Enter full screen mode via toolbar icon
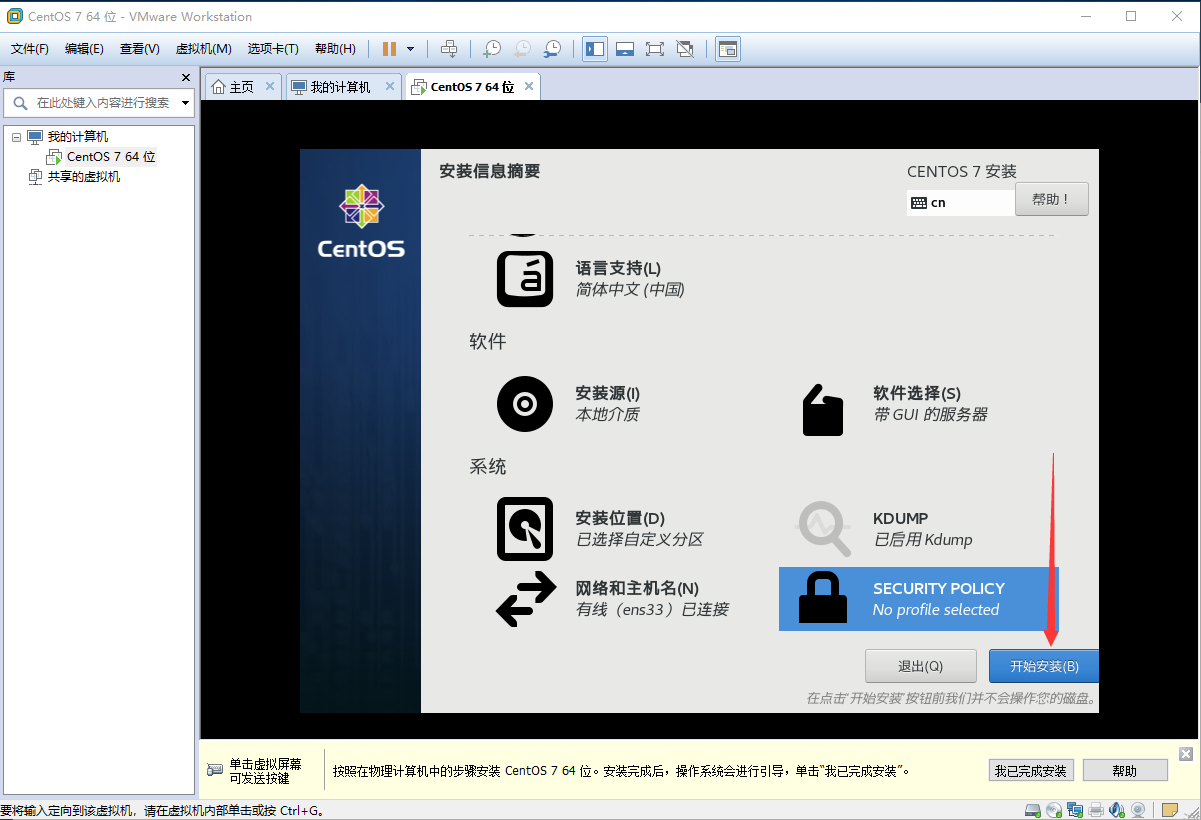Image resolution: width=1201 pixels, height=820 pixels. pos(655,49)
